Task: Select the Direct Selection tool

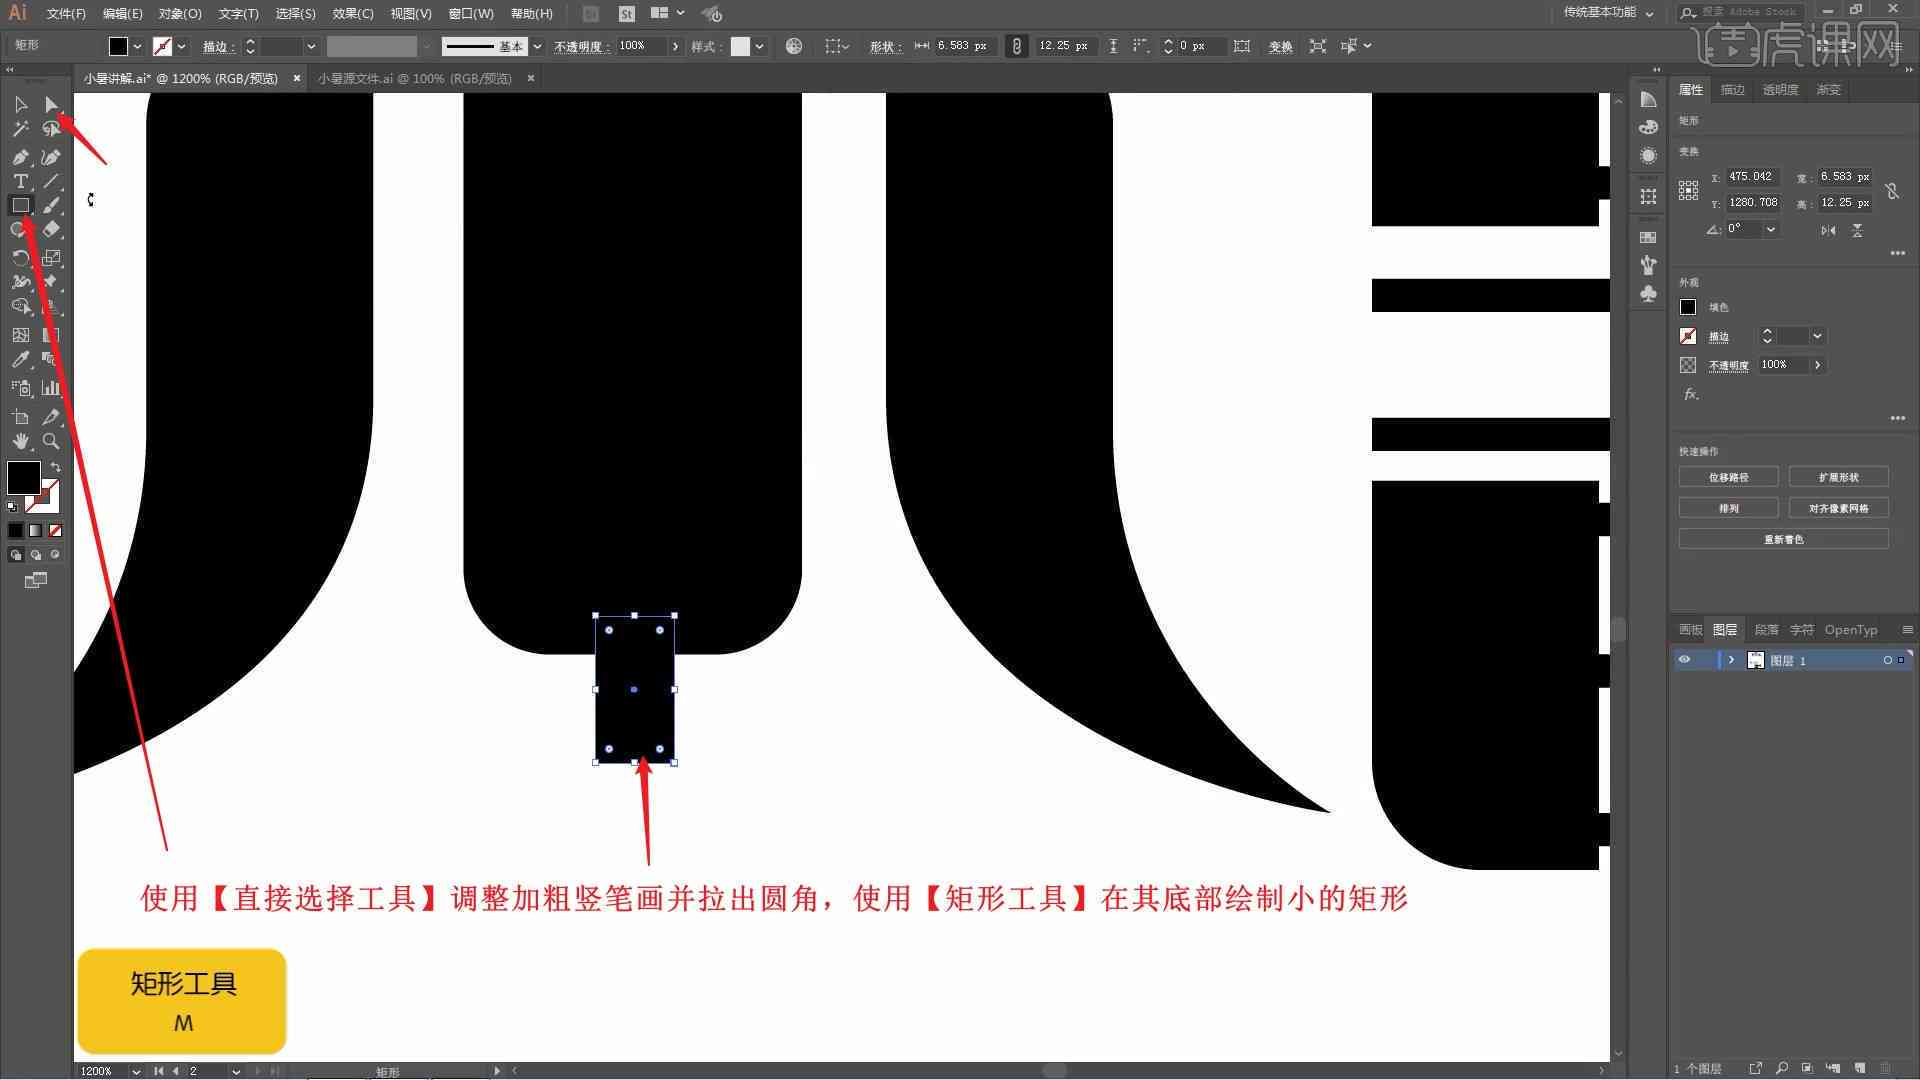Action: point(50,104)
